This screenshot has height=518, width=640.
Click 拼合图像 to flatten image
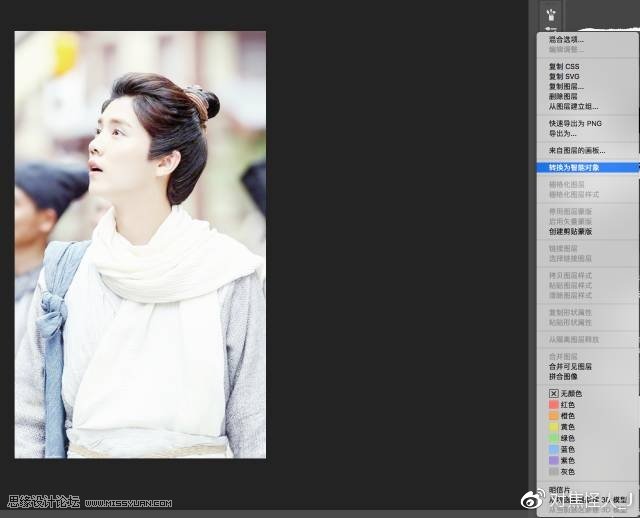[563, 376]
